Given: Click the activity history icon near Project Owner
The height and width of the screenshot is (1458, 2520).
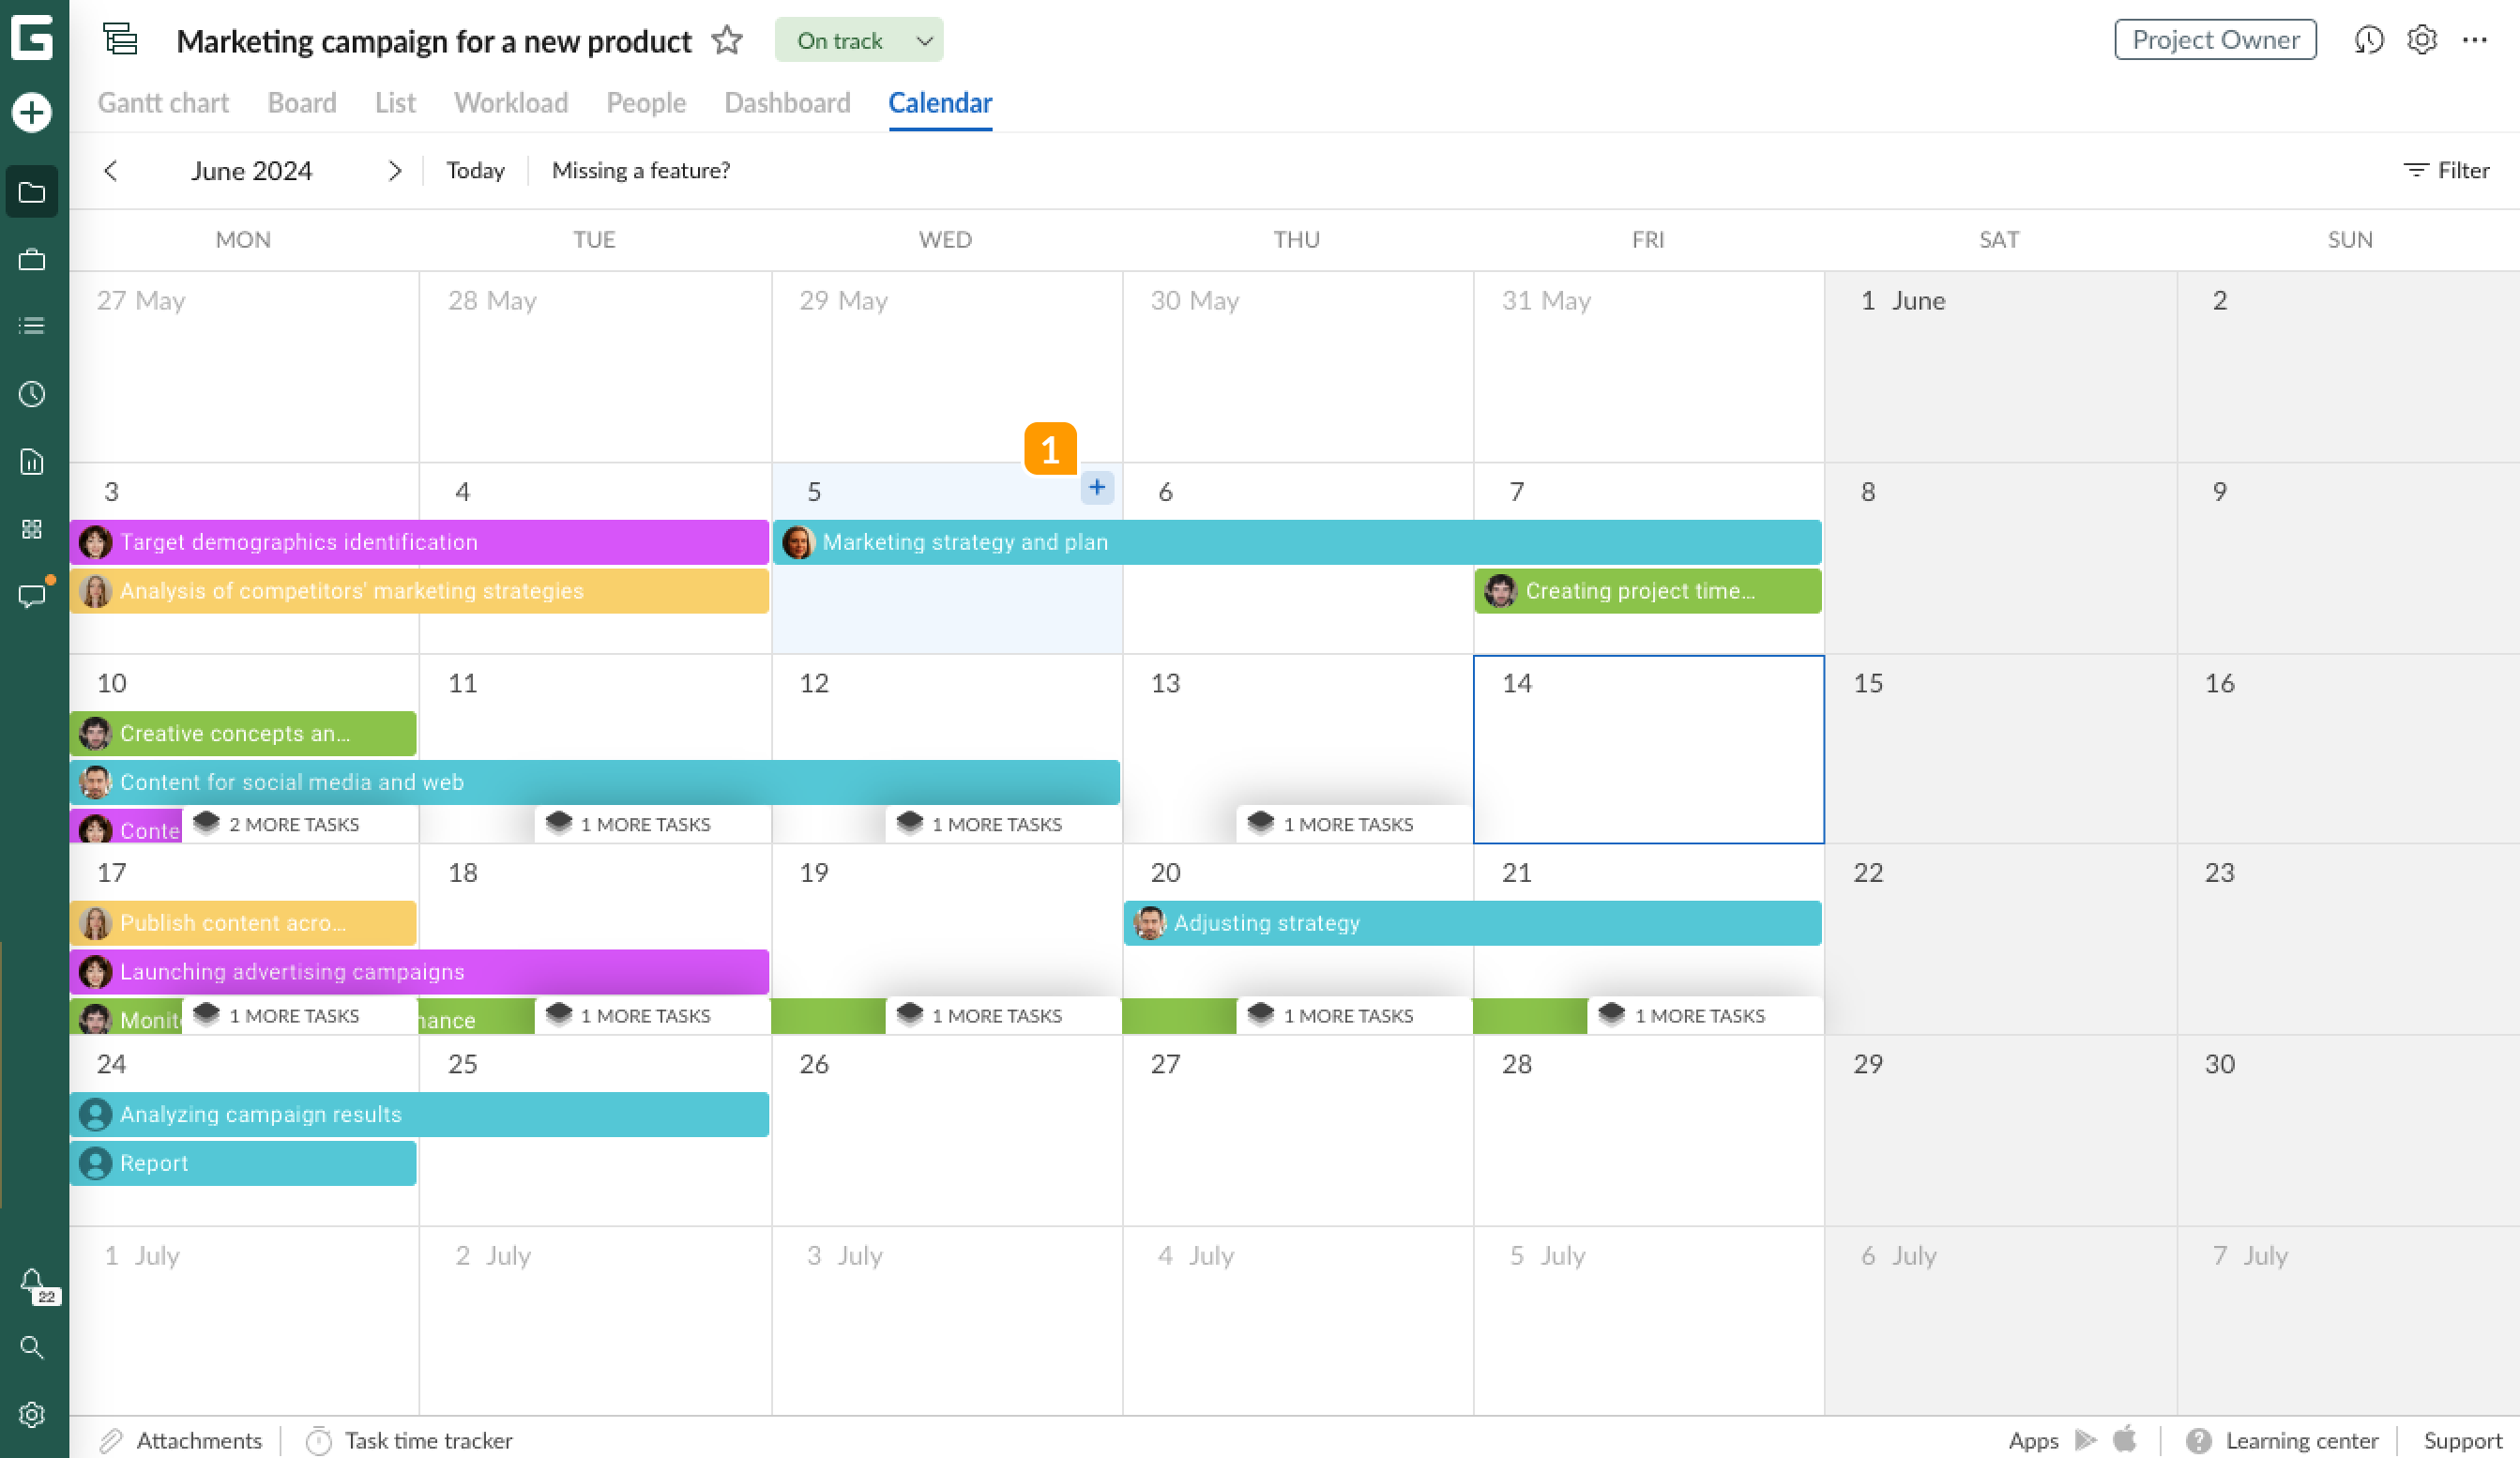Looking at the screenshot, I should point(2369,40).
